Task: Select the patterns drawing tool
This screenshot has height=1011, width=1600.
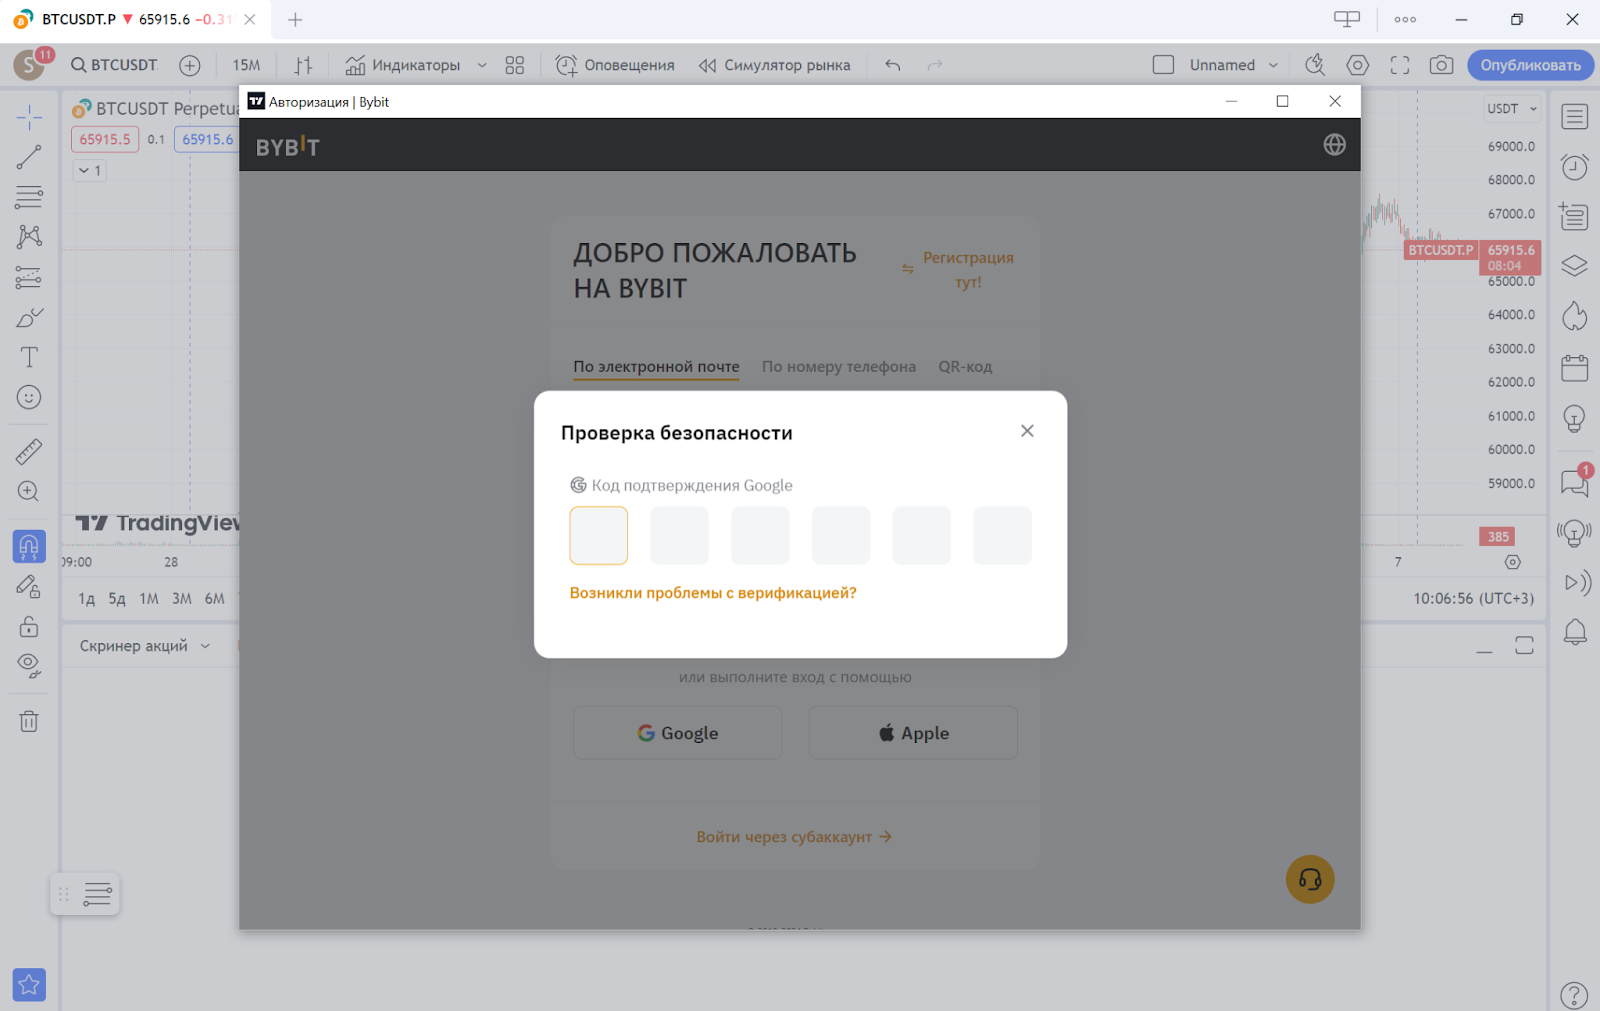Action: tap(29, 237)
